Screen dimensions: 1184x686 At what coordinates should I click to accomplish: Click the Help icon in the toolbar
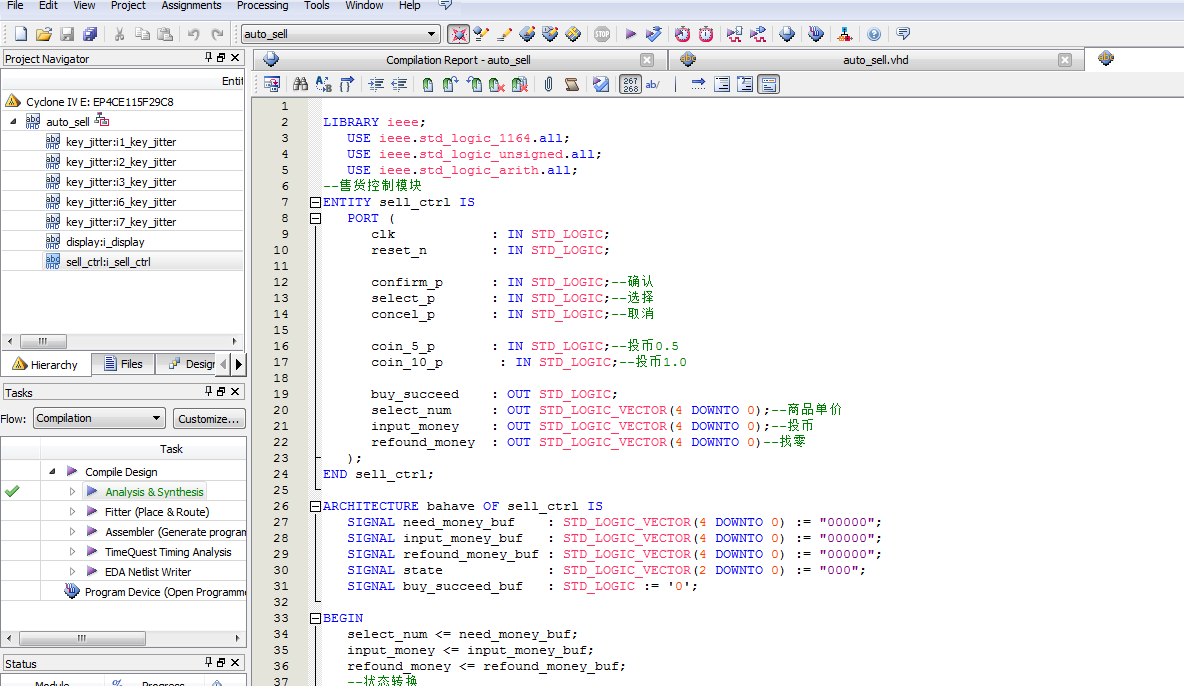coord(874,34)
